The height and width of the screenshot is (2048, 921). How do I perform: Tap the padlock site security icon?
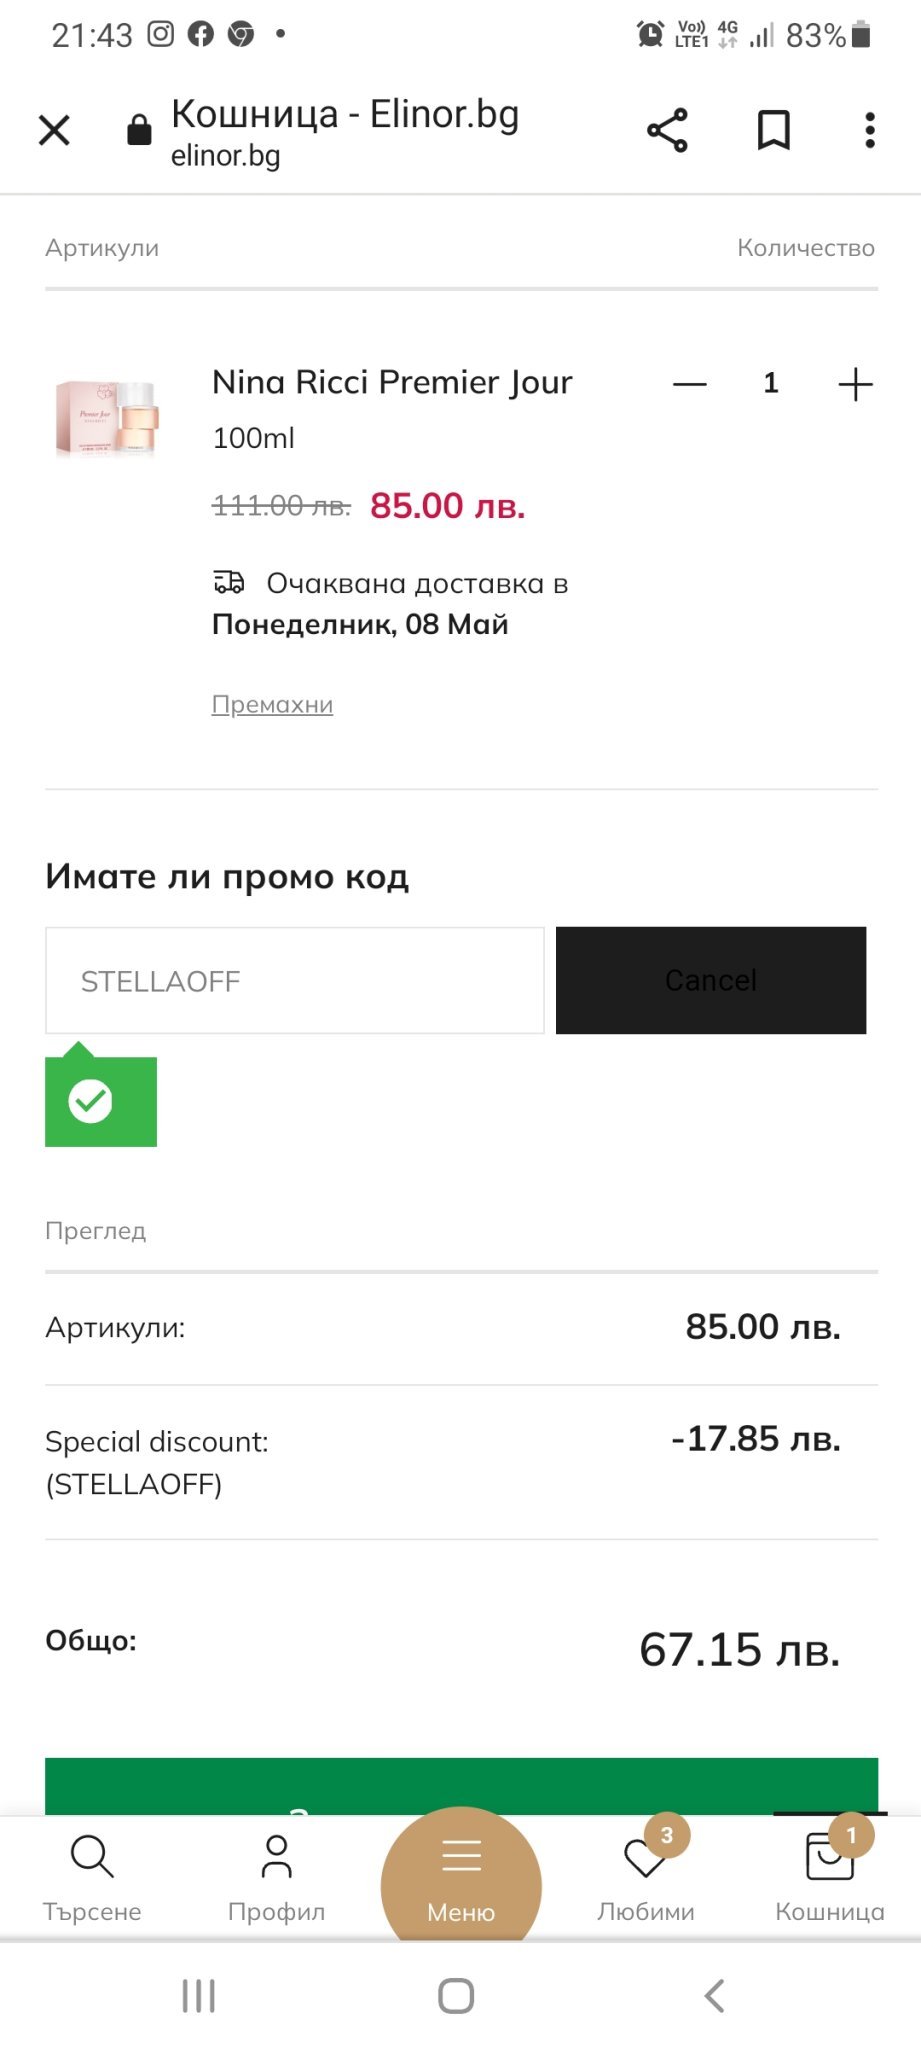pyautogui.click(x=139, y=130)
